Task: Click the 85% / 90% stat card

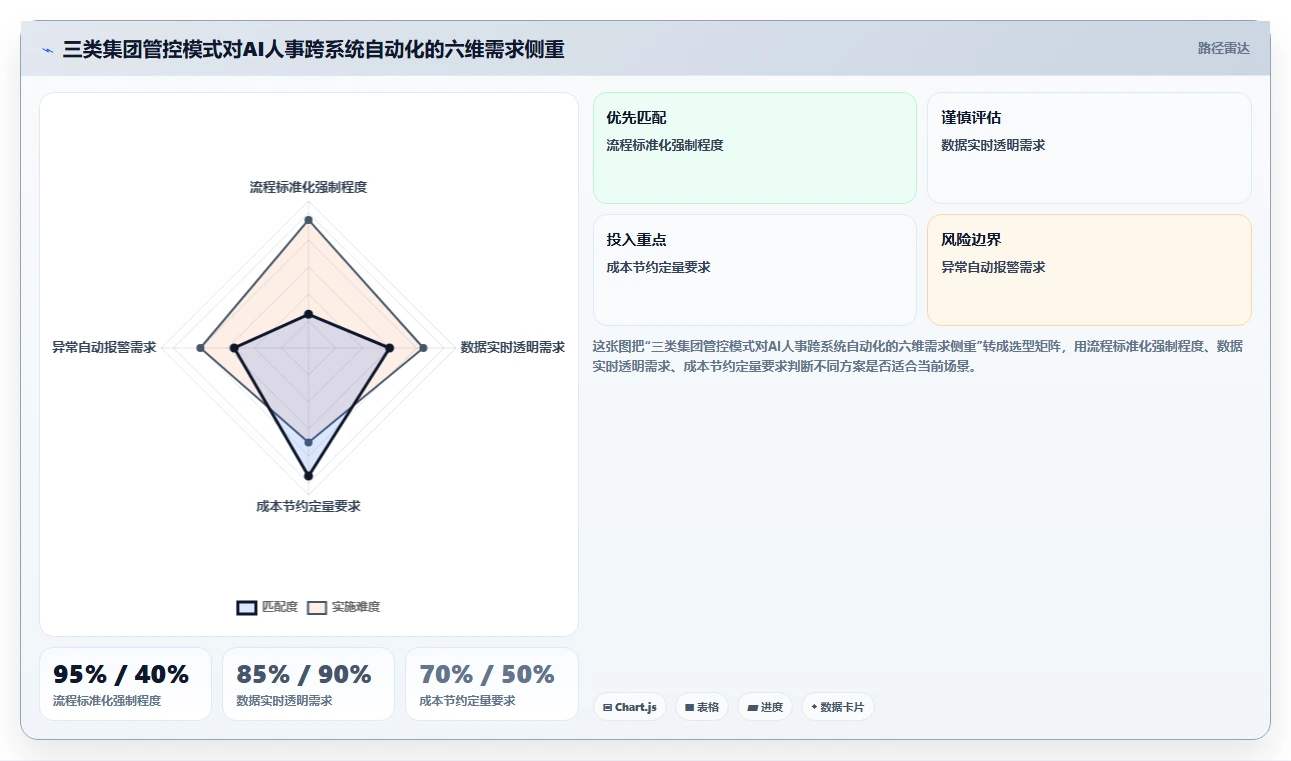Action: coord(308,684)
